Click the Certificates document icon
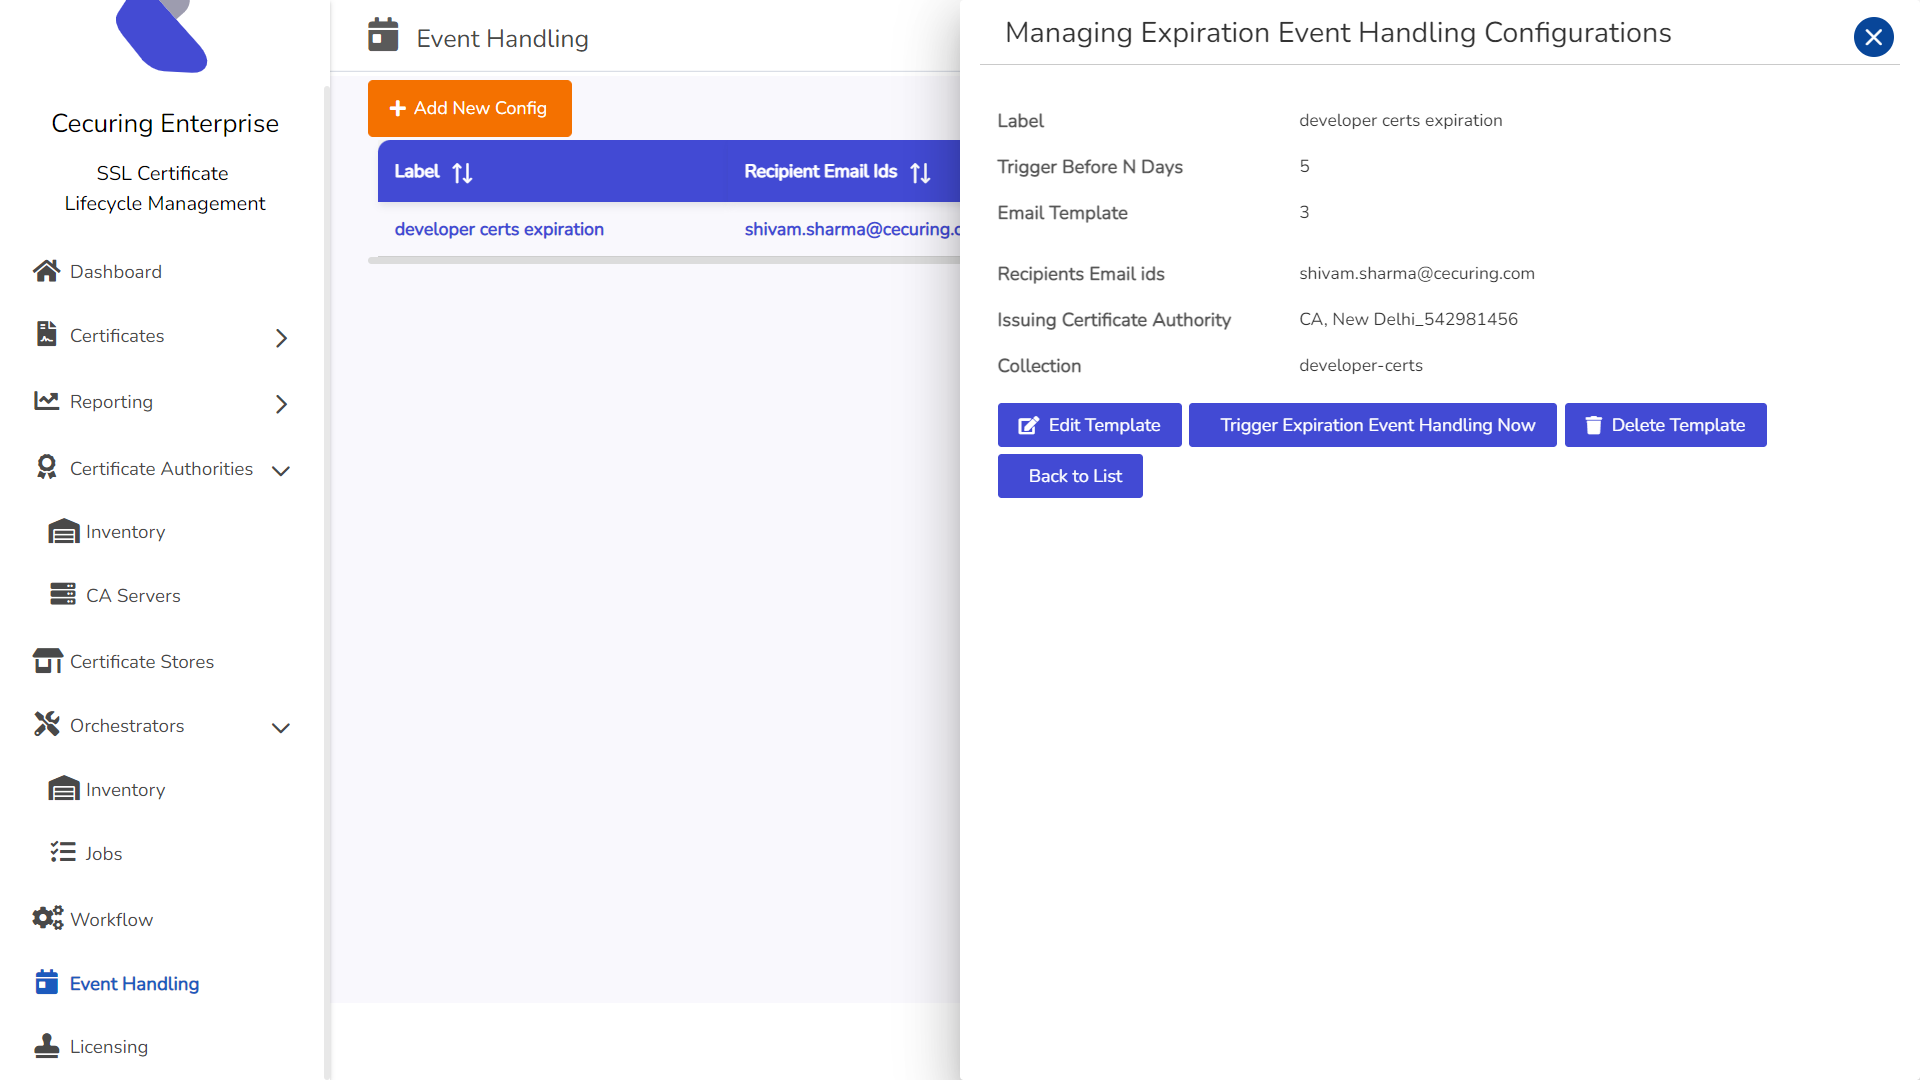Viewport: 1920px width, 1080px height. tap(46, 334)
